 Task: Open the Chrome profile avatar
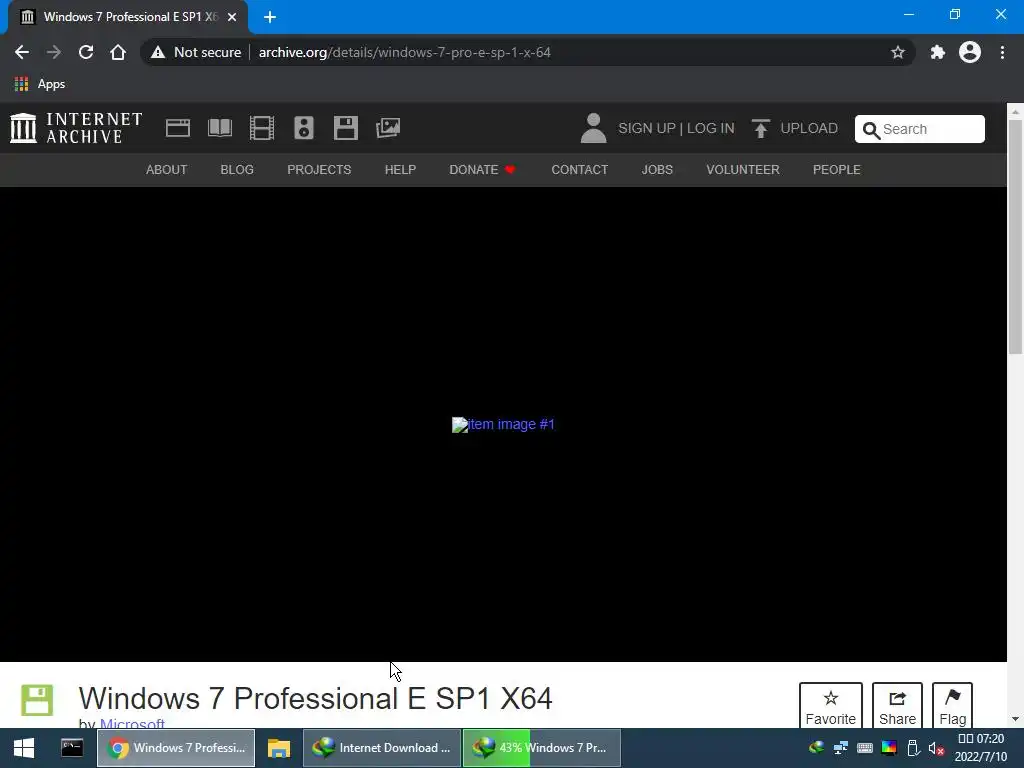pyautogui.click(x=970, y=52)
